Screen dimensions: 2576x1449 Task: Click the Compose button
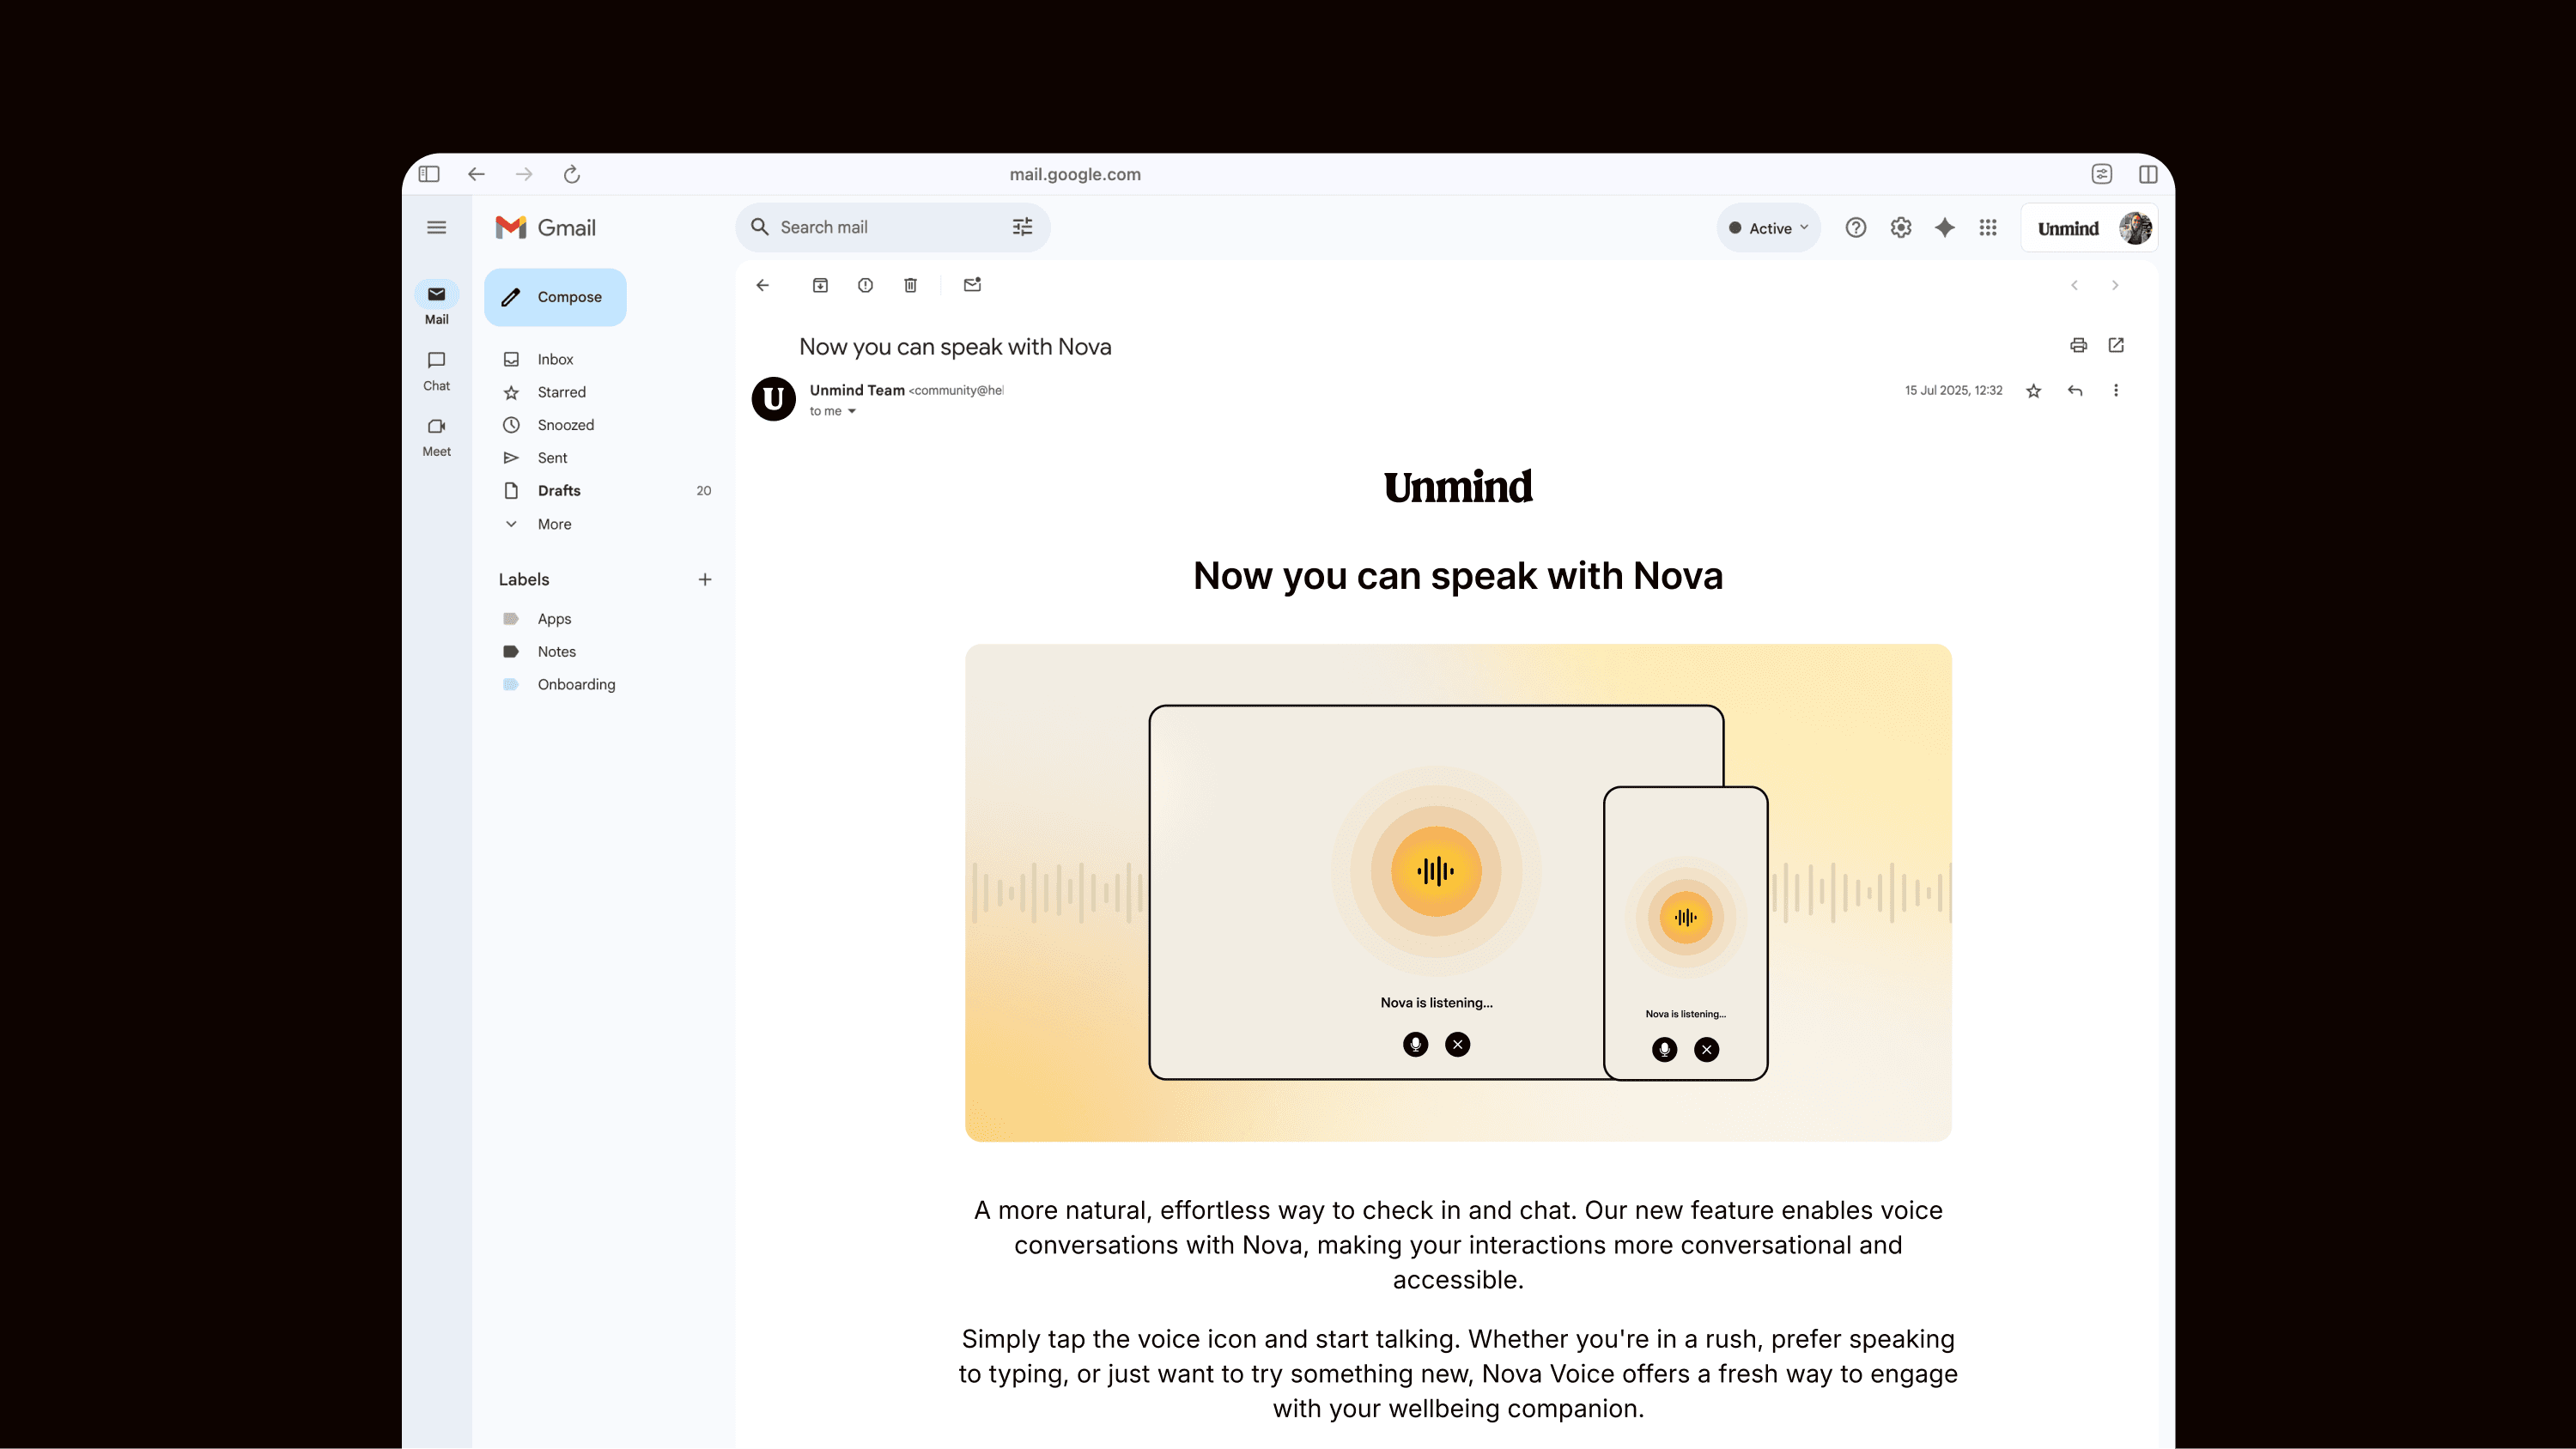[555, 297]
